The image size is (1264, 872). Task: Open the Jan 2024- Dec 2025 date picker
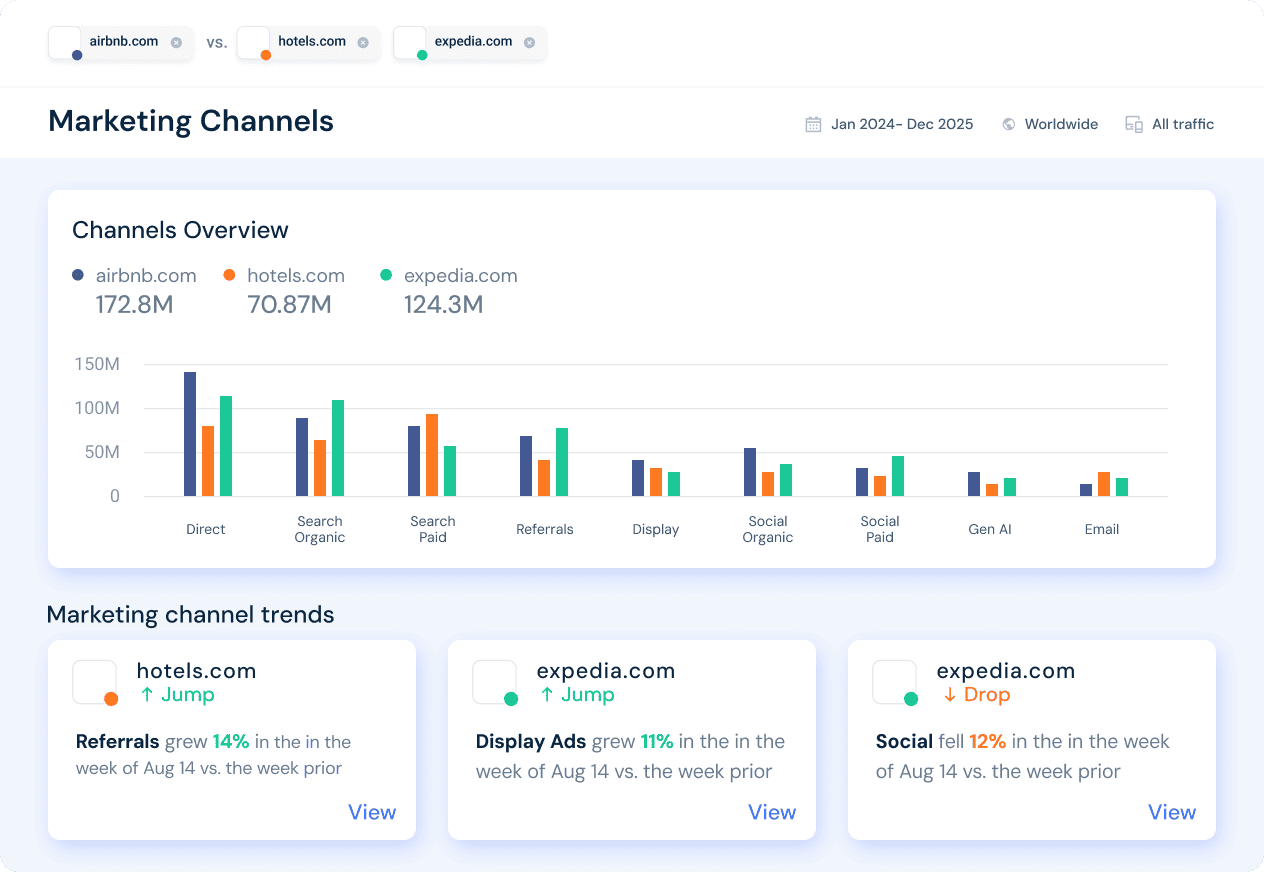click(x=889, y=124)
